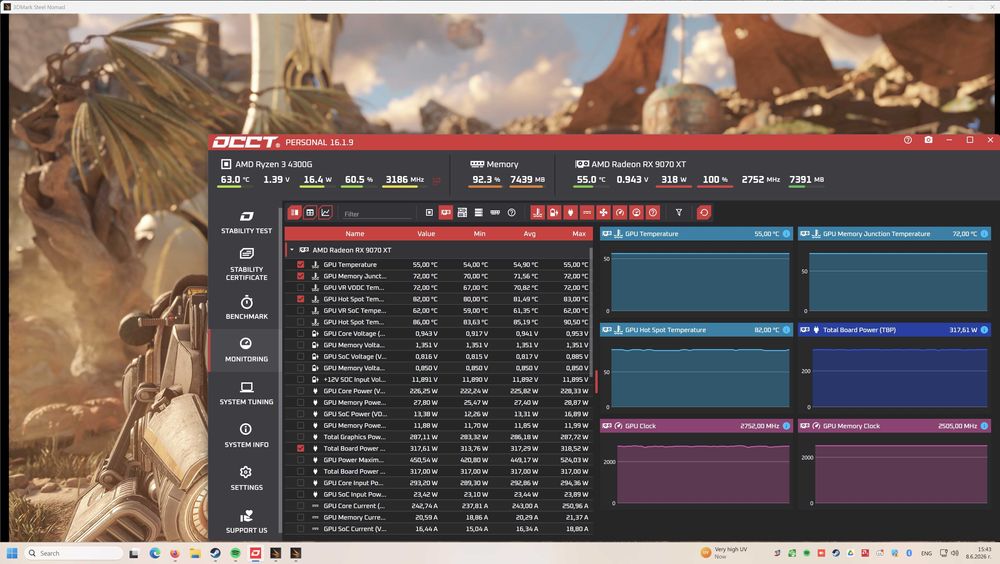
Task: Uncheck the GPU Temperature row checkbox
Action: tap(300, 264)
